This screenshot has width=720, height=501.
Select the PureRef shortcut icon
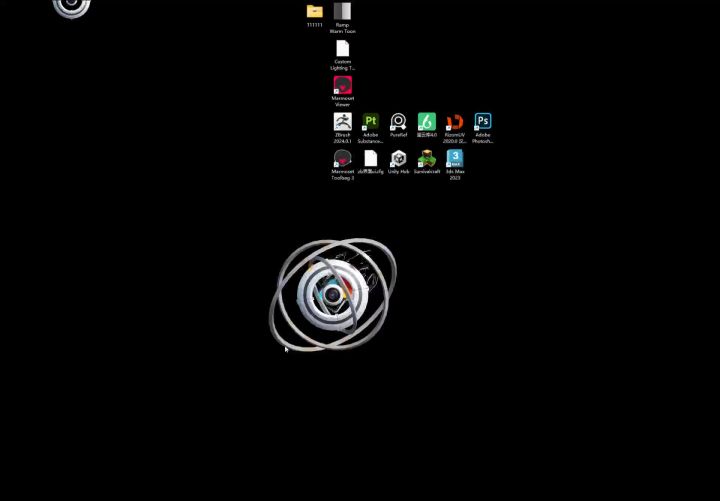point(399,122)
